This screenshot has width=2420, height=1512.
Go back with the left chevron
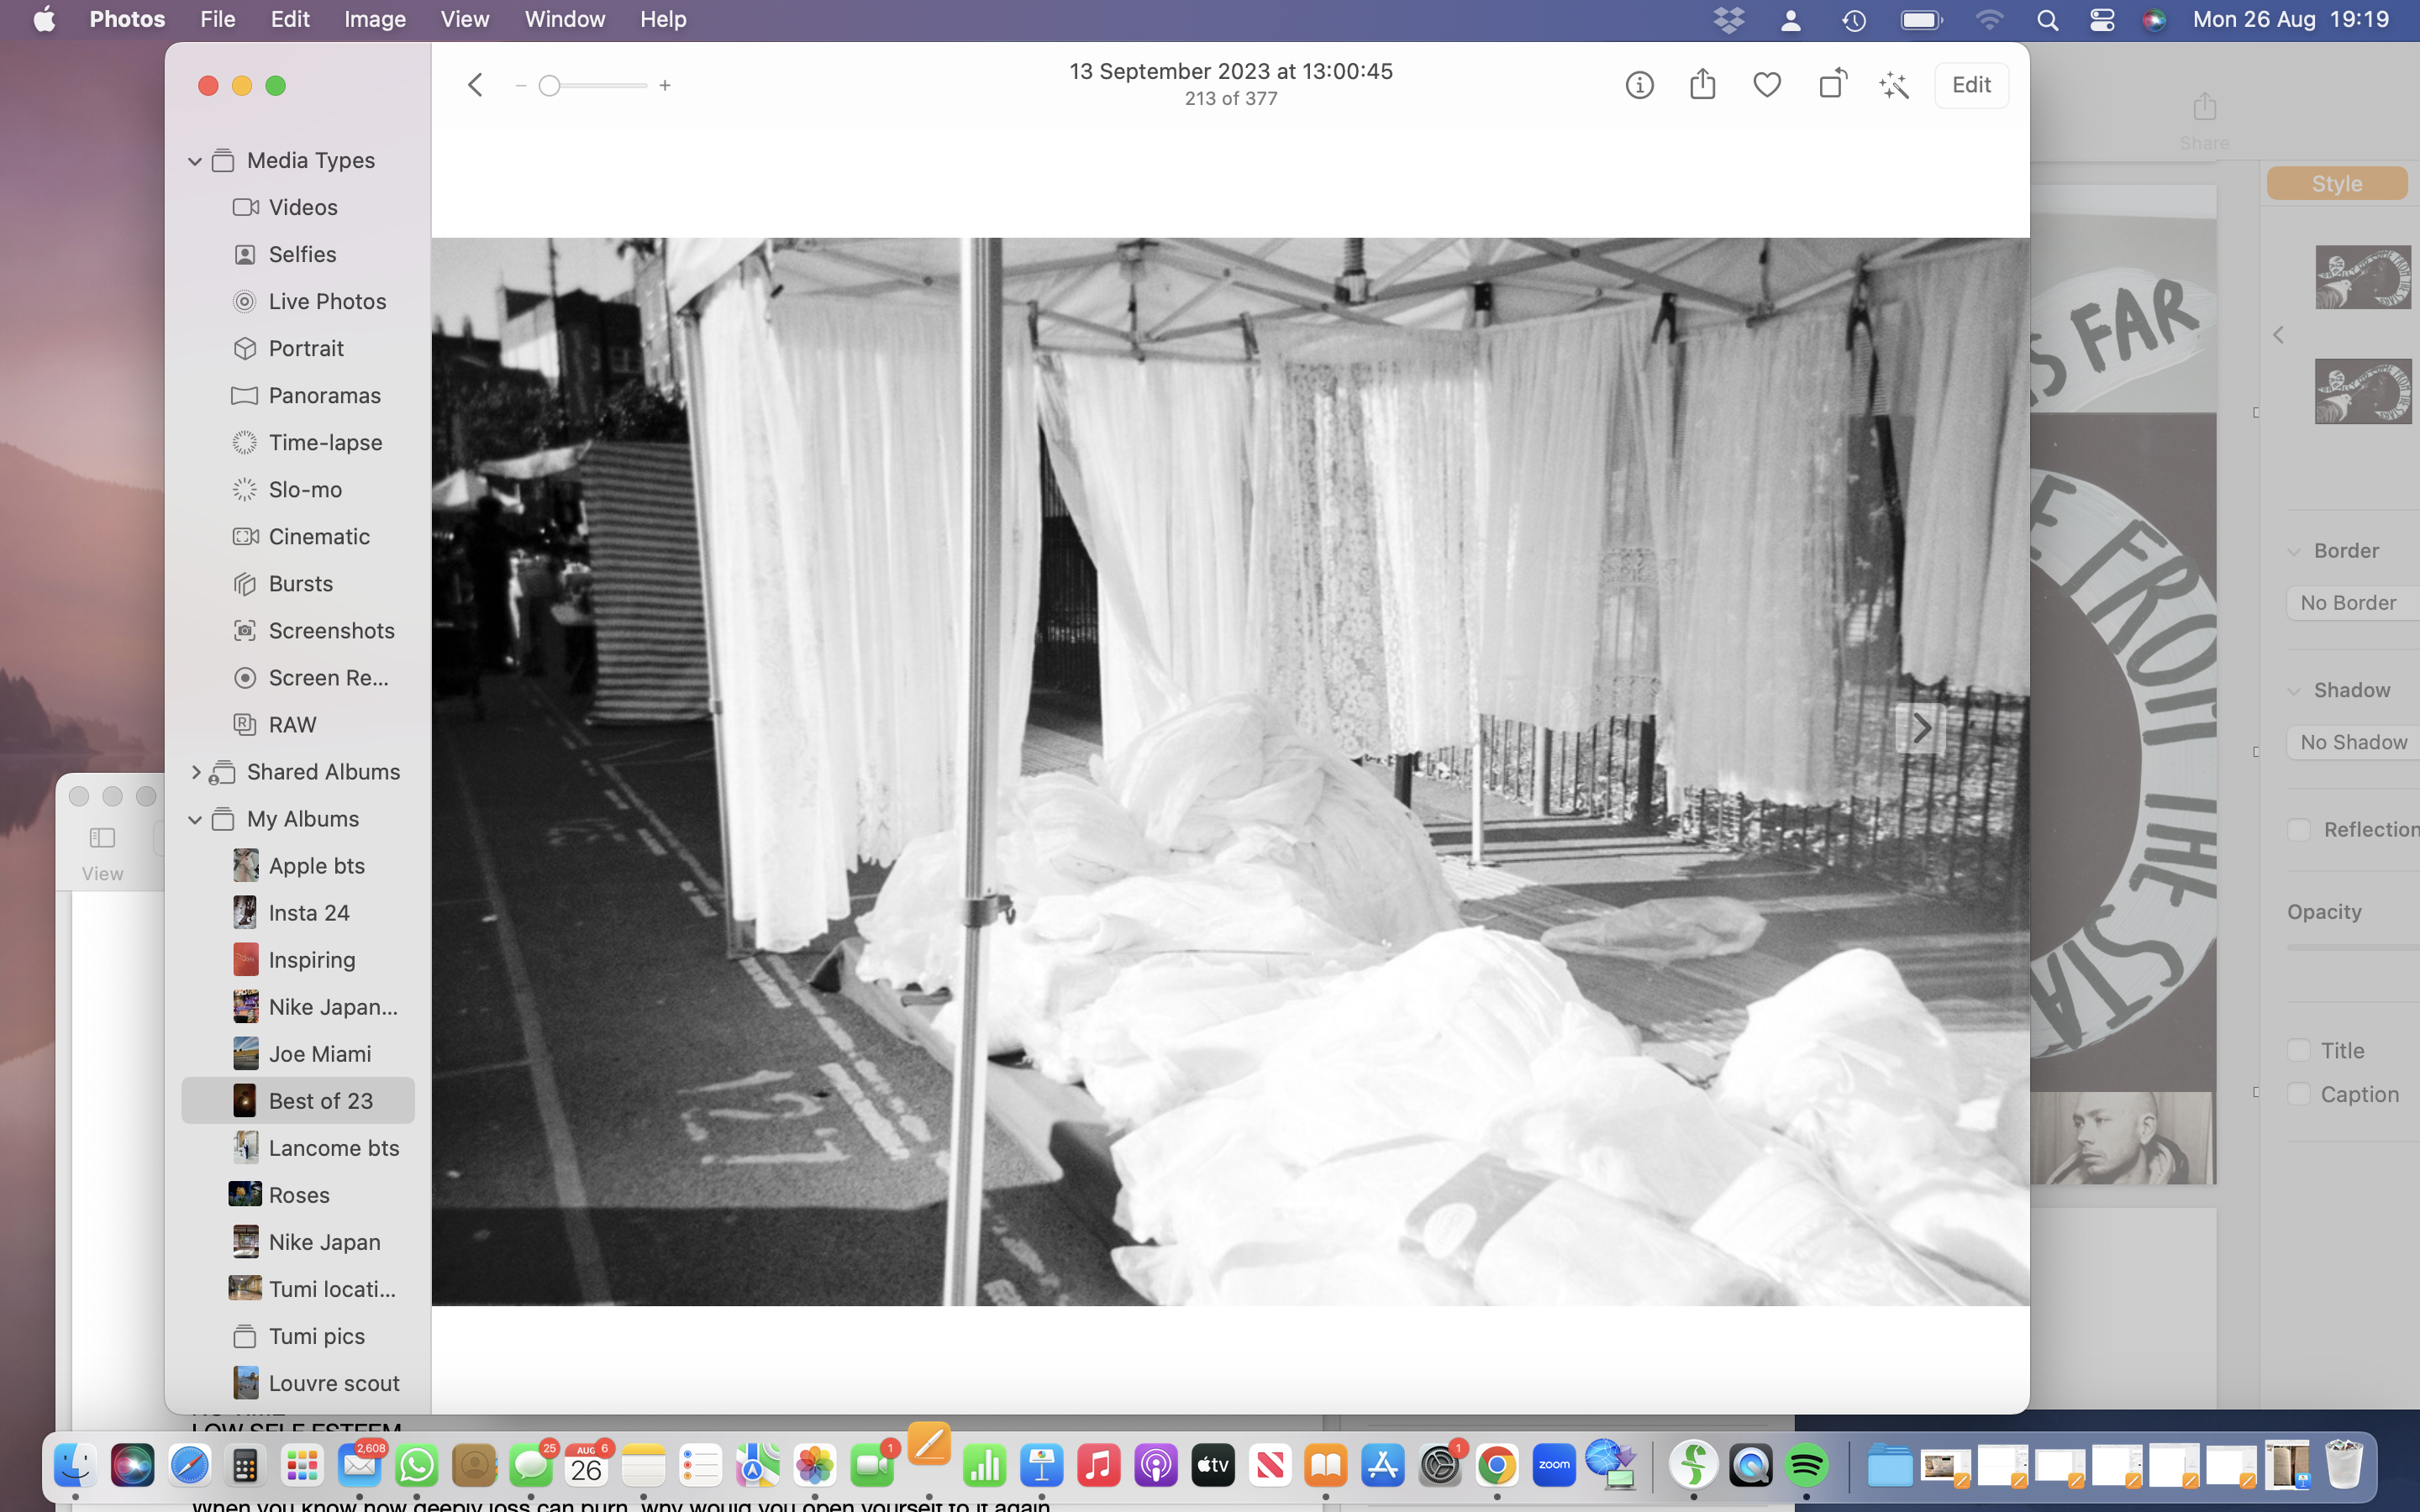(x=476, y=85)
